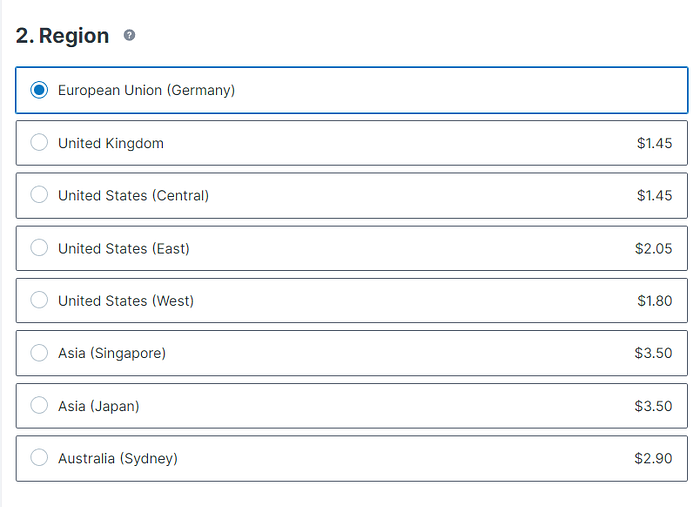Screen dimensions: 700x507
Task: Click the $2.05 price for US East
Action: pyautogui.click(x=653, y=248)
